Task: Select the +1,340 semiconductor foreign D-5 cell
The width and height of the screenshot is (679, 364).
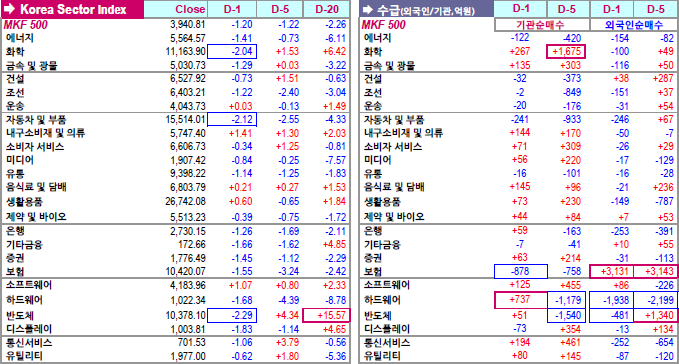Action: pos(655,316)
